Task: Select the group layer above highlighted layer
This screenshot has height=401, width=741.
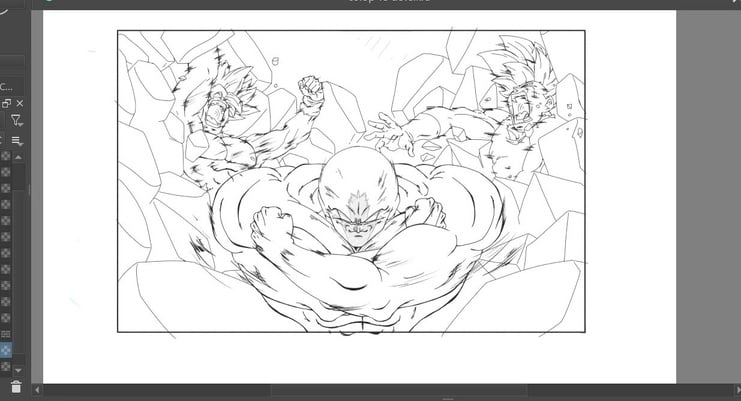Action: pos(6,334)
